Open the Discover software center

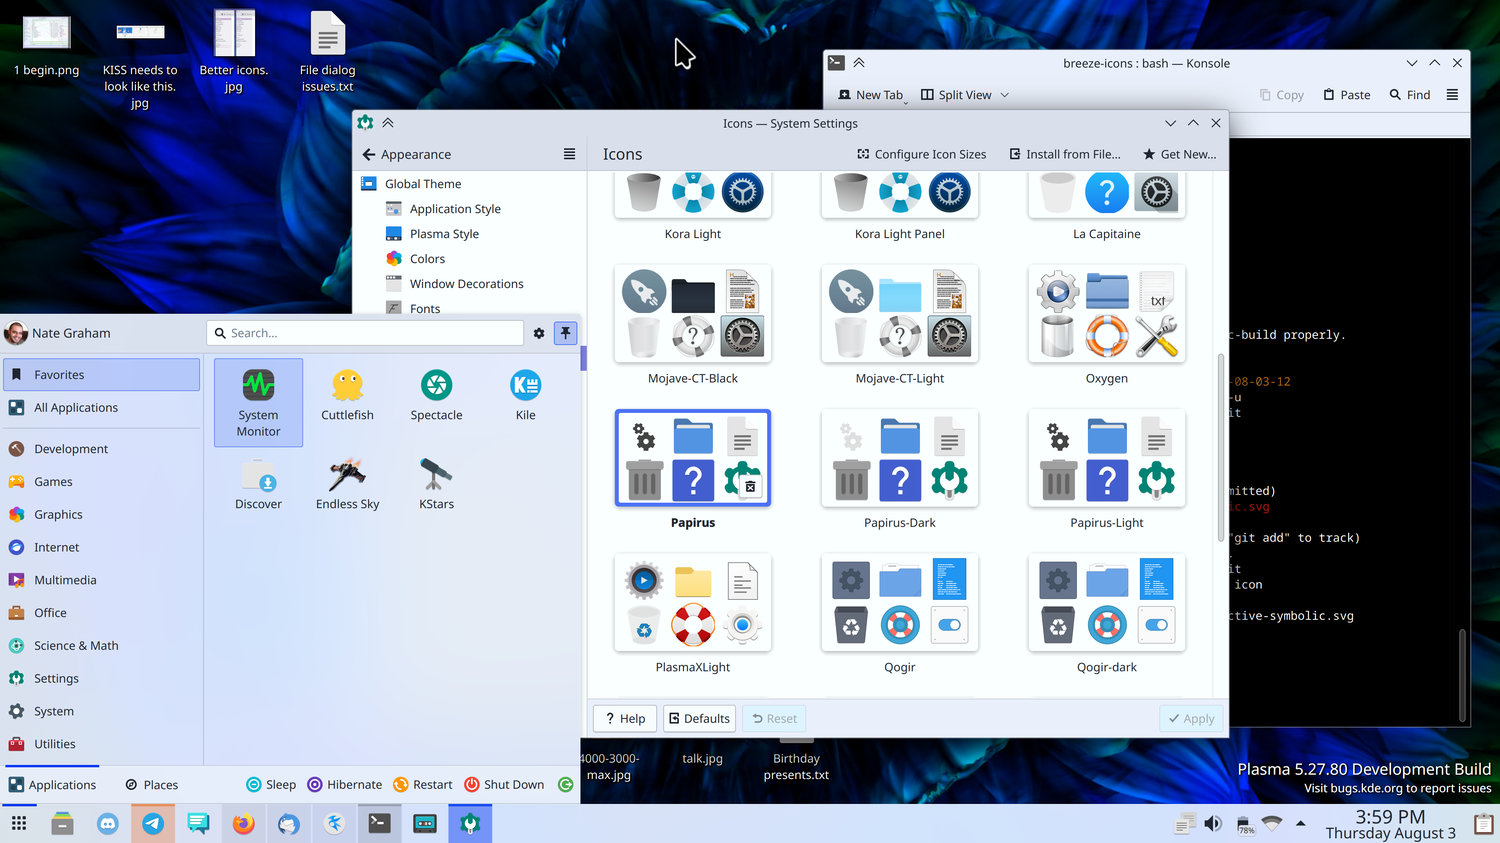258,484
